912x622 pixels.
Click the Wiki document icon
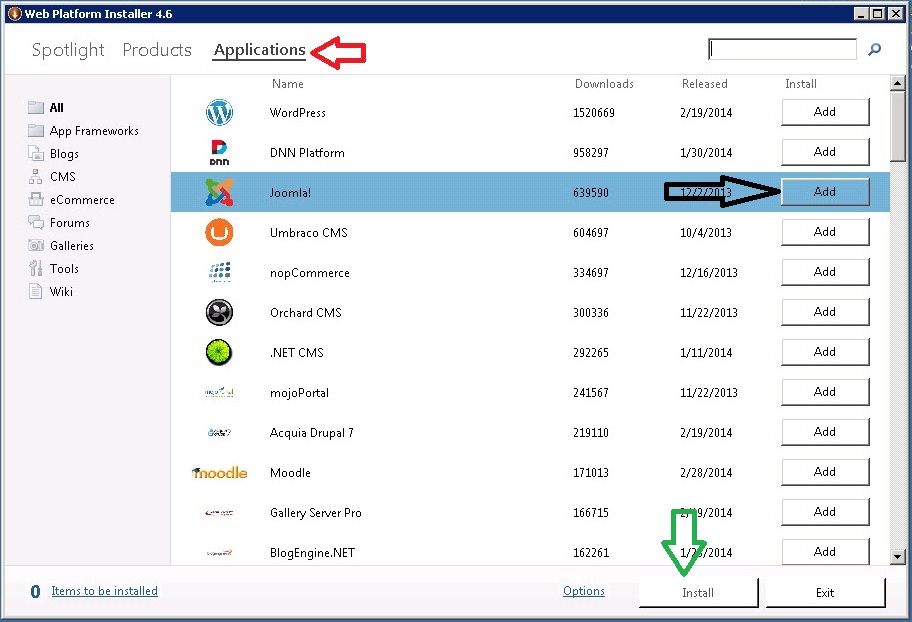pyautogui.click(x=36, y=292)
